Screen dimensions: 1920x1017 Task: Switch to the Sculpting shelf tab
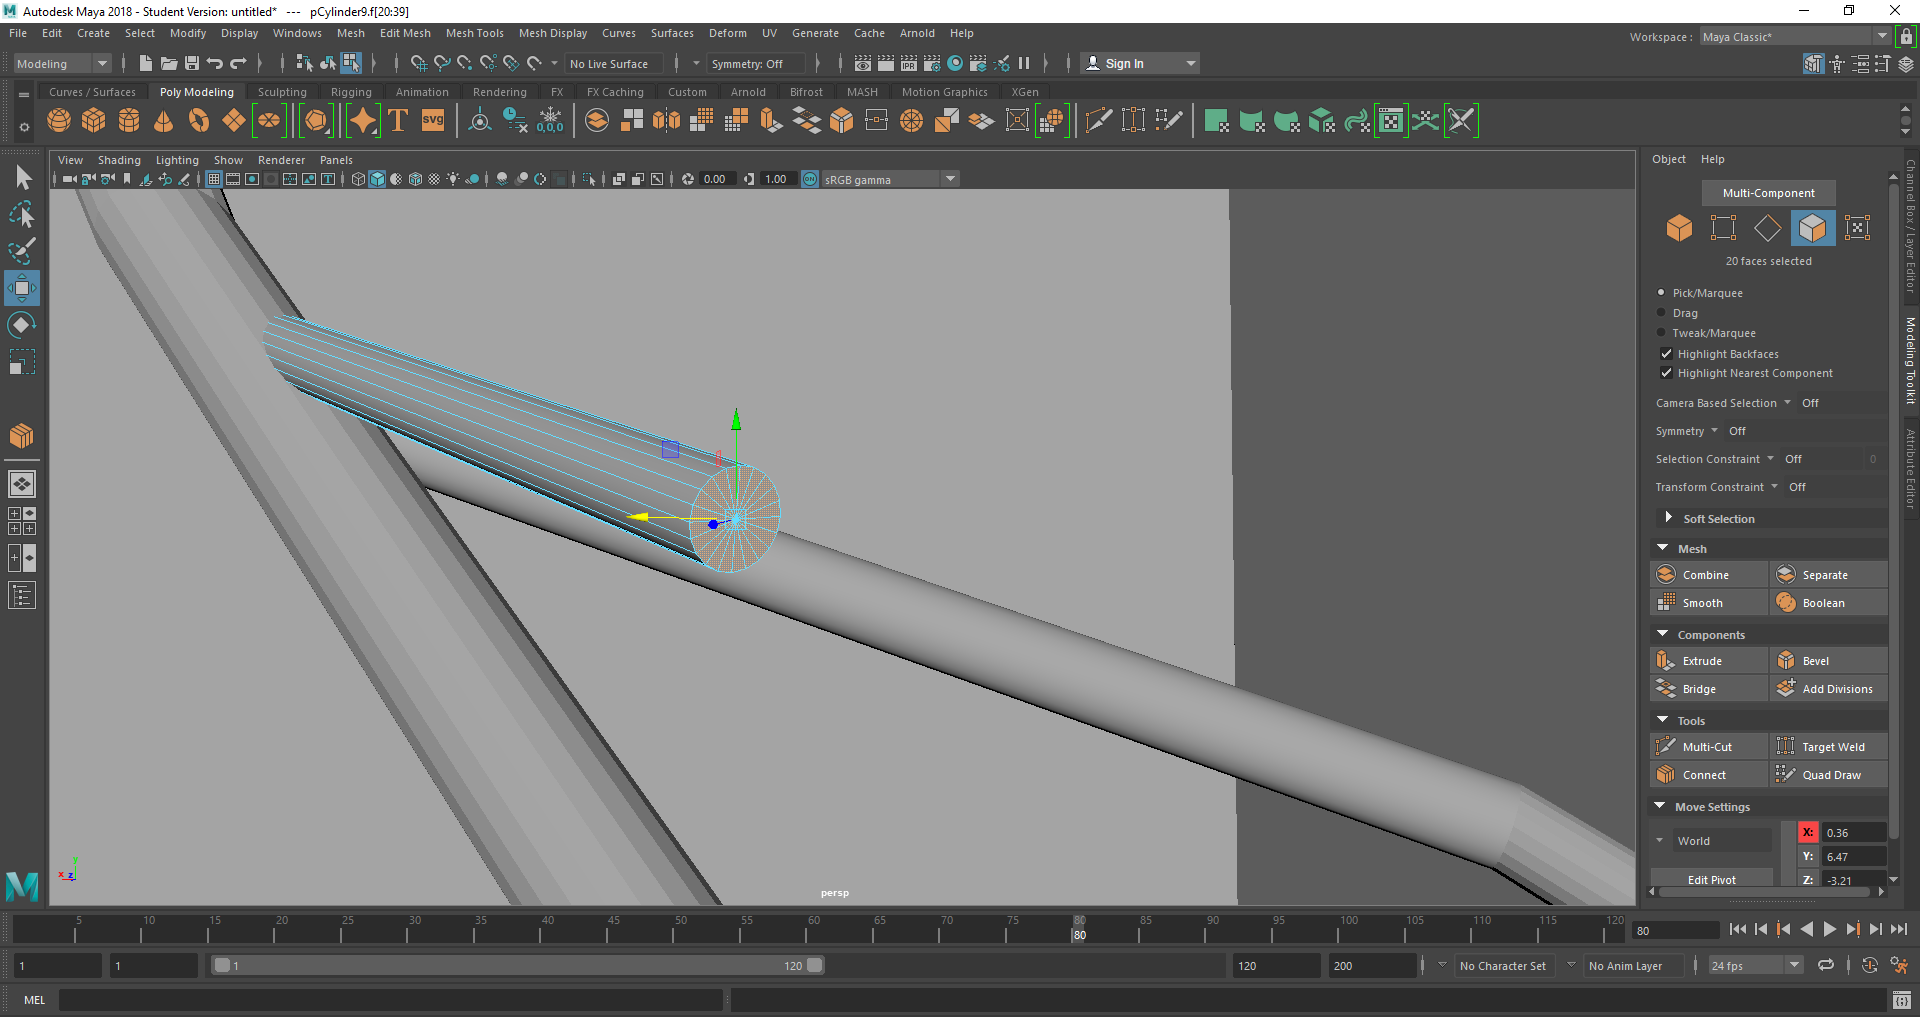[282, 92]
